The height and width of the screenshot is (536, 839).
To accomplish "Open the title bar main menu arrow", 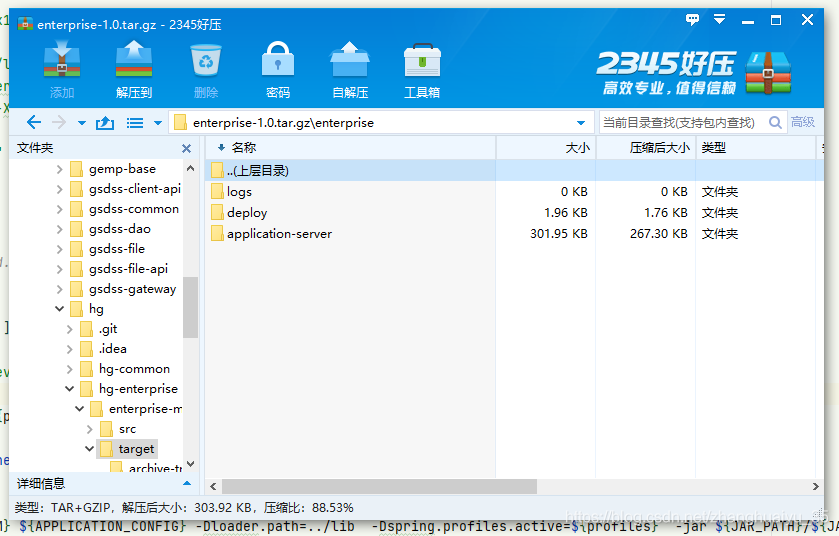I will pyautogui.click(x=719, y=20).
